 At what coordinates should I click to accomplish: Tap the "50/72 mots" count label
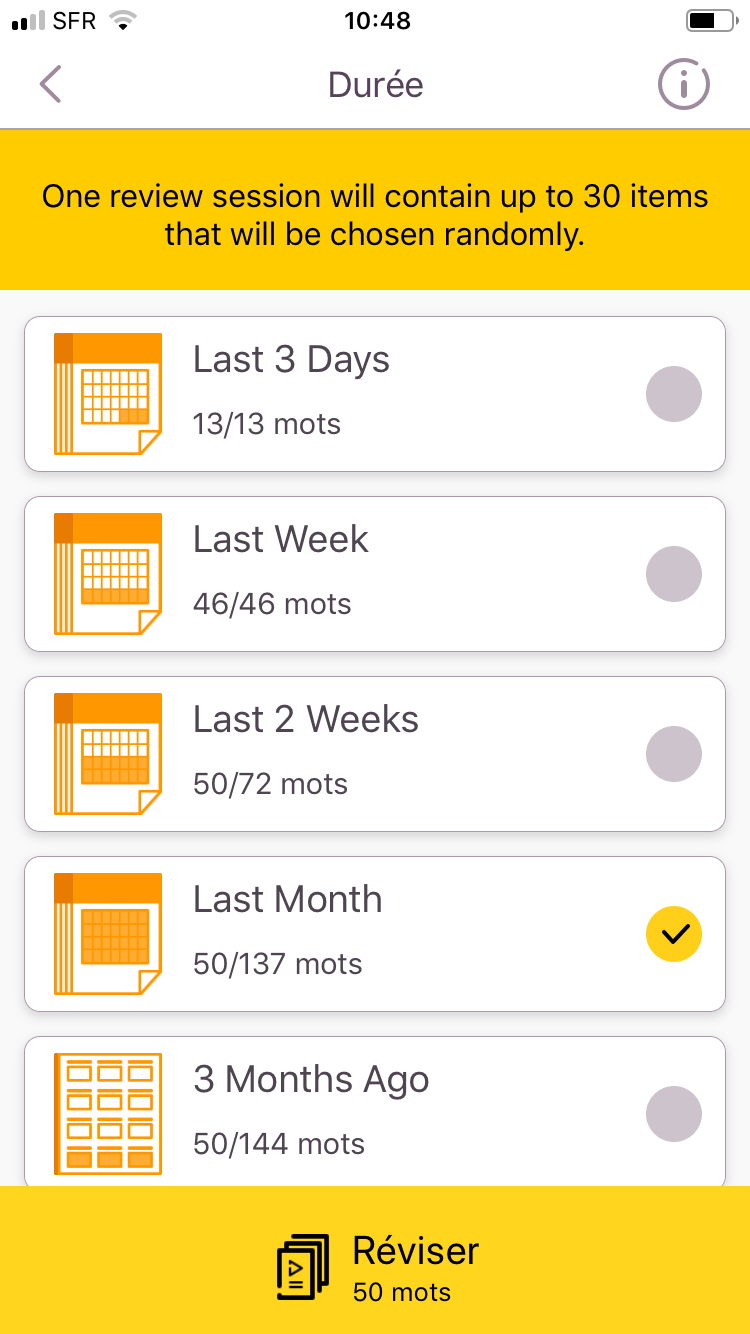coord(270,784)
